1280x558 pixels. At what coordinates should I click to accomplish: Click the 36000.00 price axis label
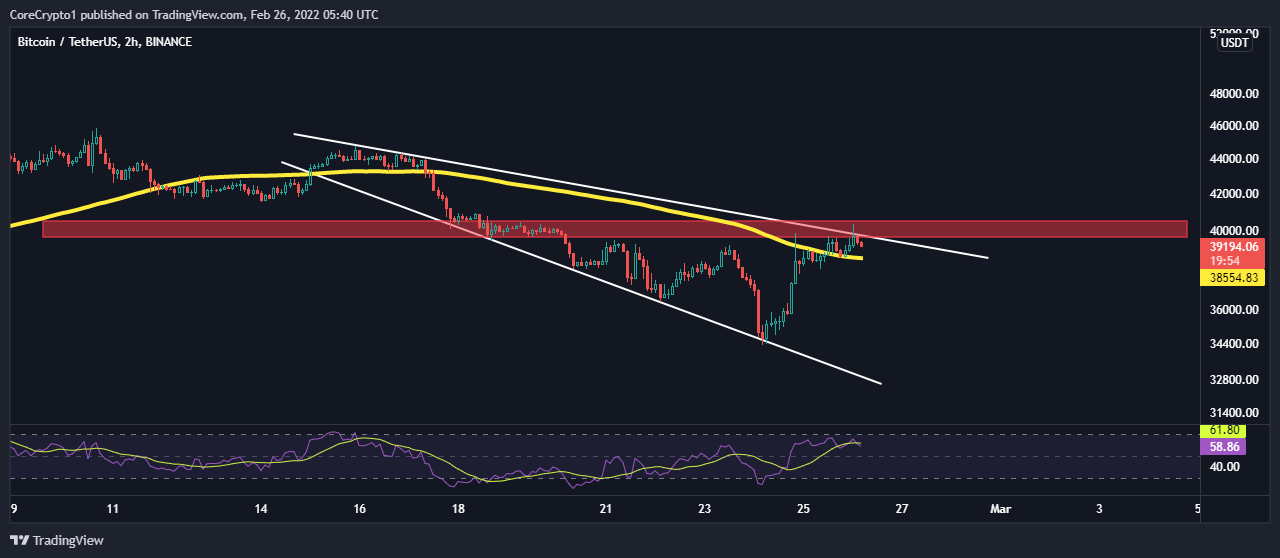pos(1234,310)
